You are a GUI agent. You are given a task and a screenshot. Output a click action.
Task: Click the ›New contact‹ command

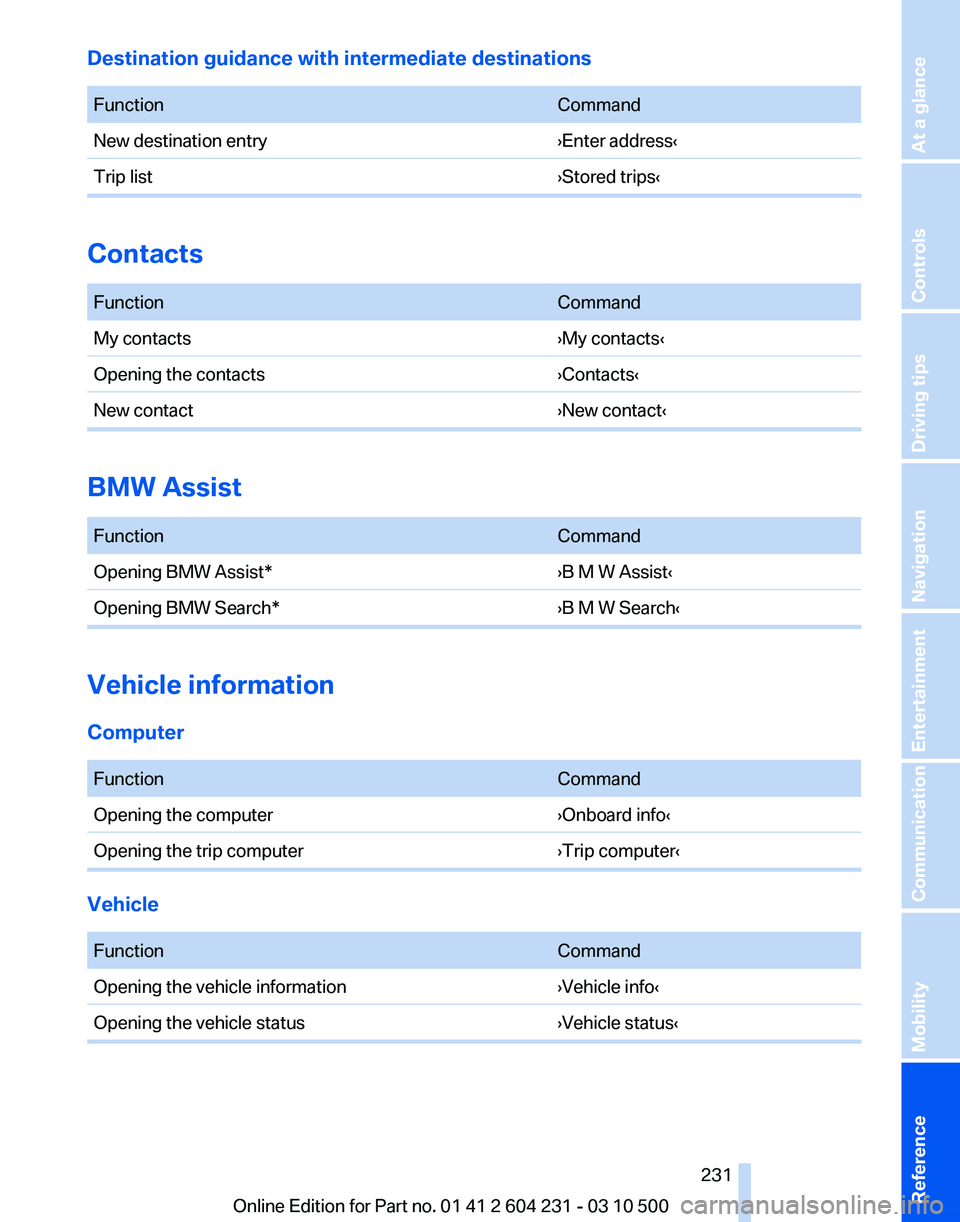[612, 411]
